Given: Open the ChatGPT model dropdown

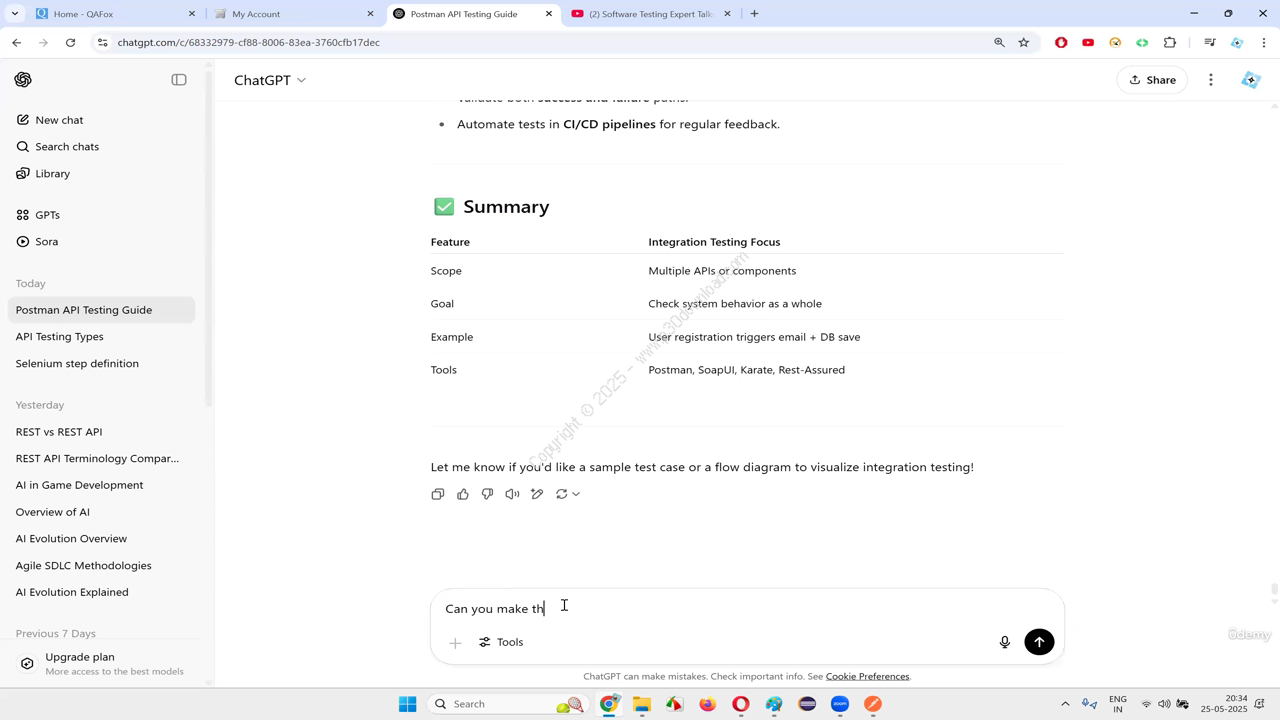Looking at the screenshot, I should click(270, 80).
